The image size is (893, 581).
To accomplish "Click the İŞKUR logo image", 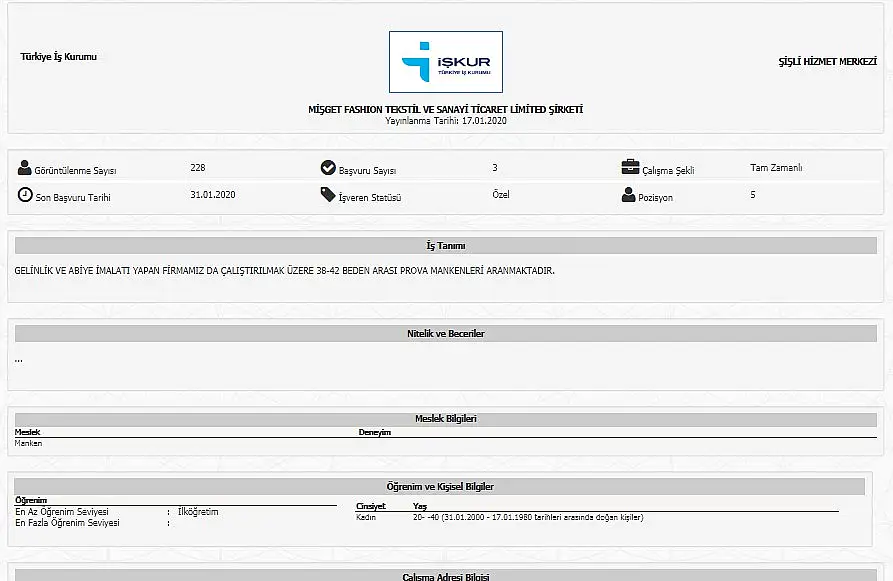I will (x=445, y=62).
